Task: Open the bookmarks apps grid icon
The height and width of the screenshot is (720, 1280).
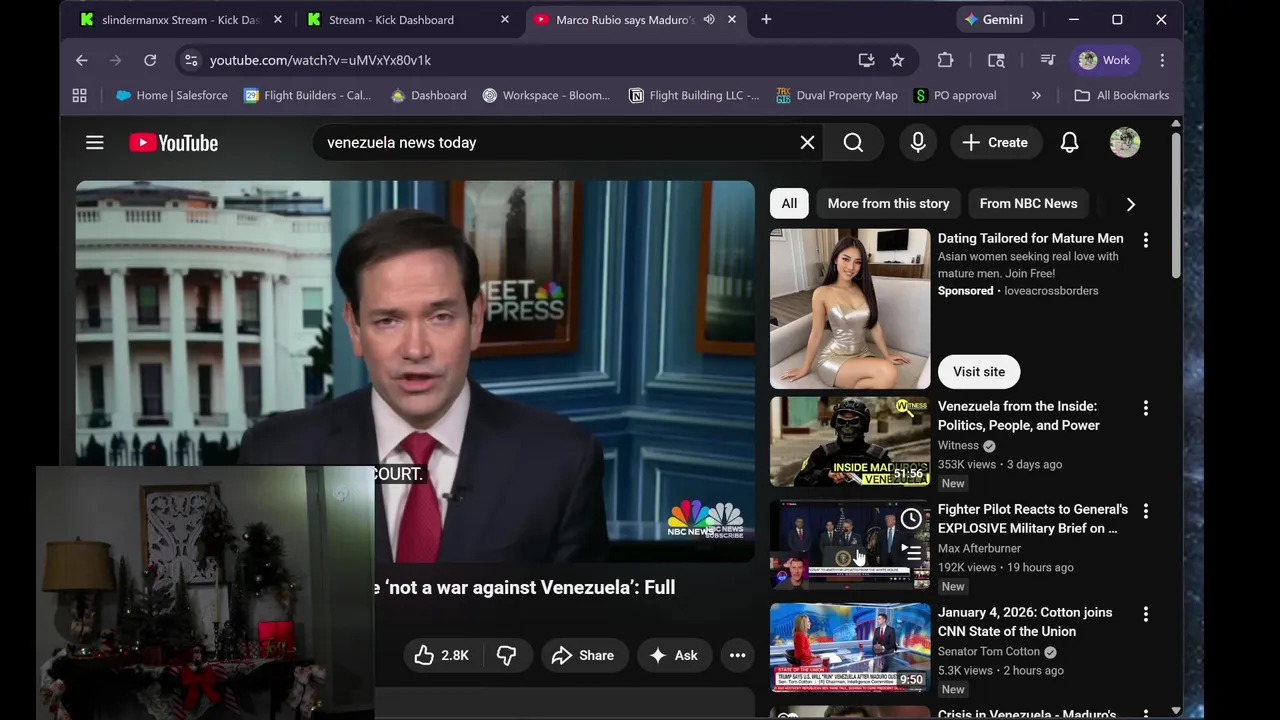Action: tap(79, 95)
